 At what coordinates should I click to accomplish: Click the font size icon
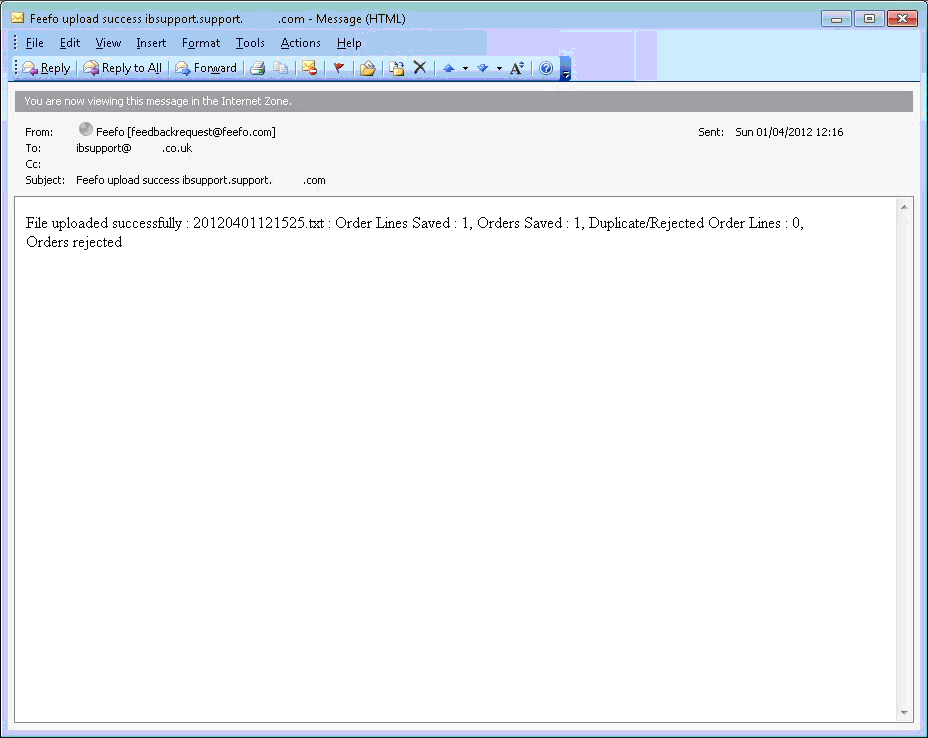516,68
